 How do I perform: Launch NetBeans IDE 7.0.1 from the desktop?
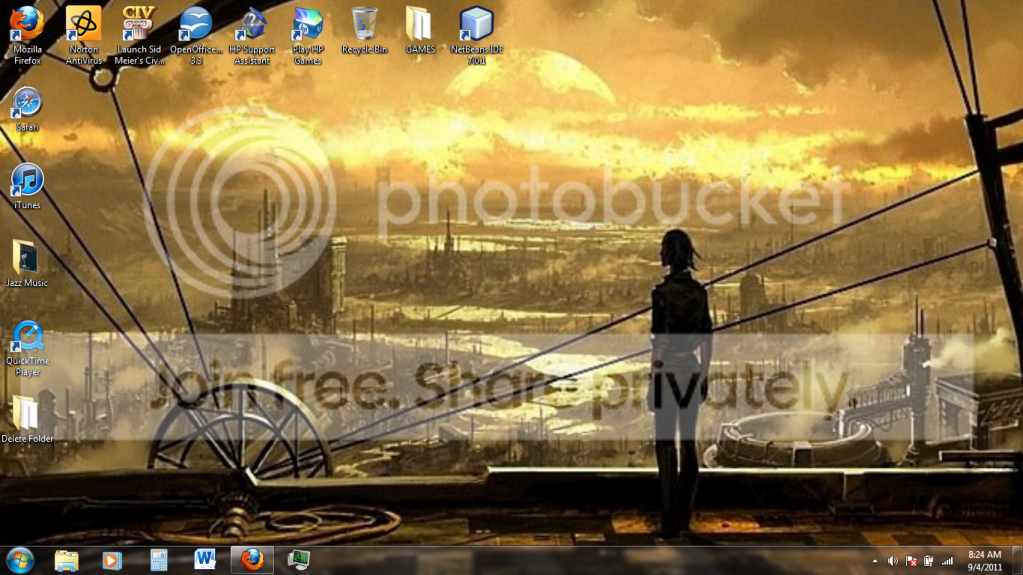coord(476,35)
